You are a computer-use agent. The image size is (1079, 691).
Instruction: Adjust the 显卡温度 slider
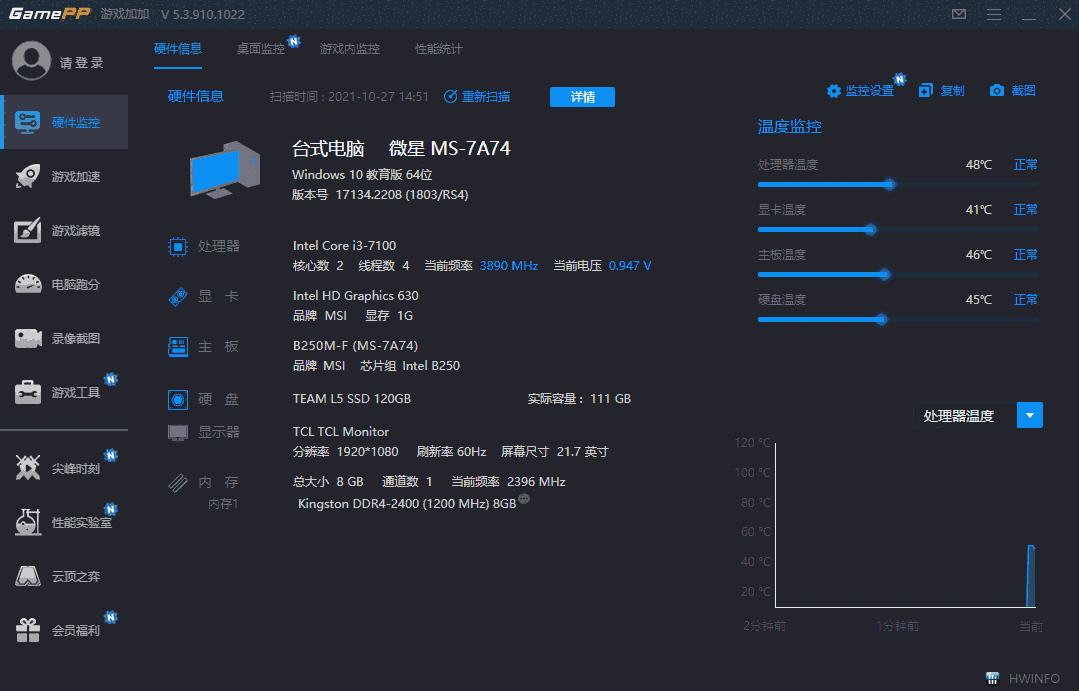click(x=874, y=229)
